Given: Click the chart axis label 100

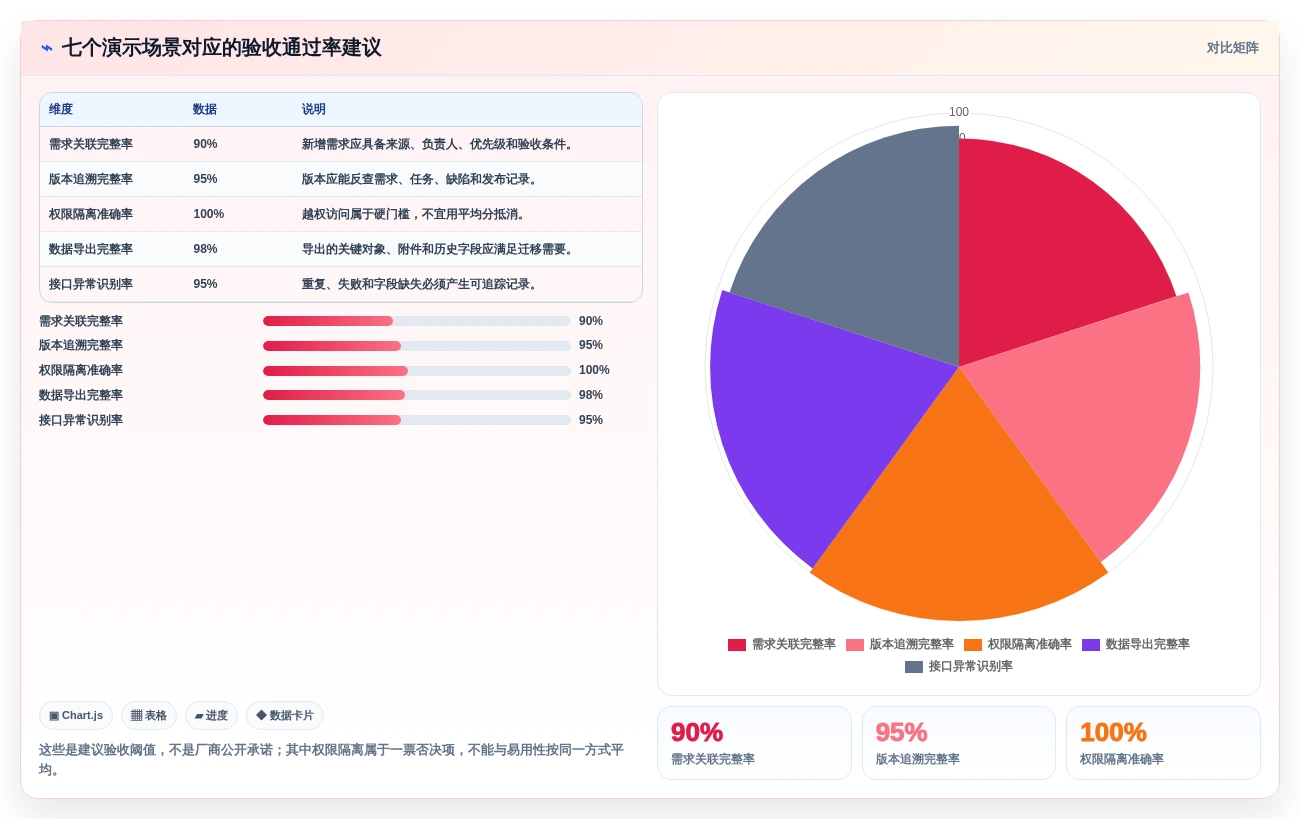Looking at the screenshot, I should (x=959, y=112).
